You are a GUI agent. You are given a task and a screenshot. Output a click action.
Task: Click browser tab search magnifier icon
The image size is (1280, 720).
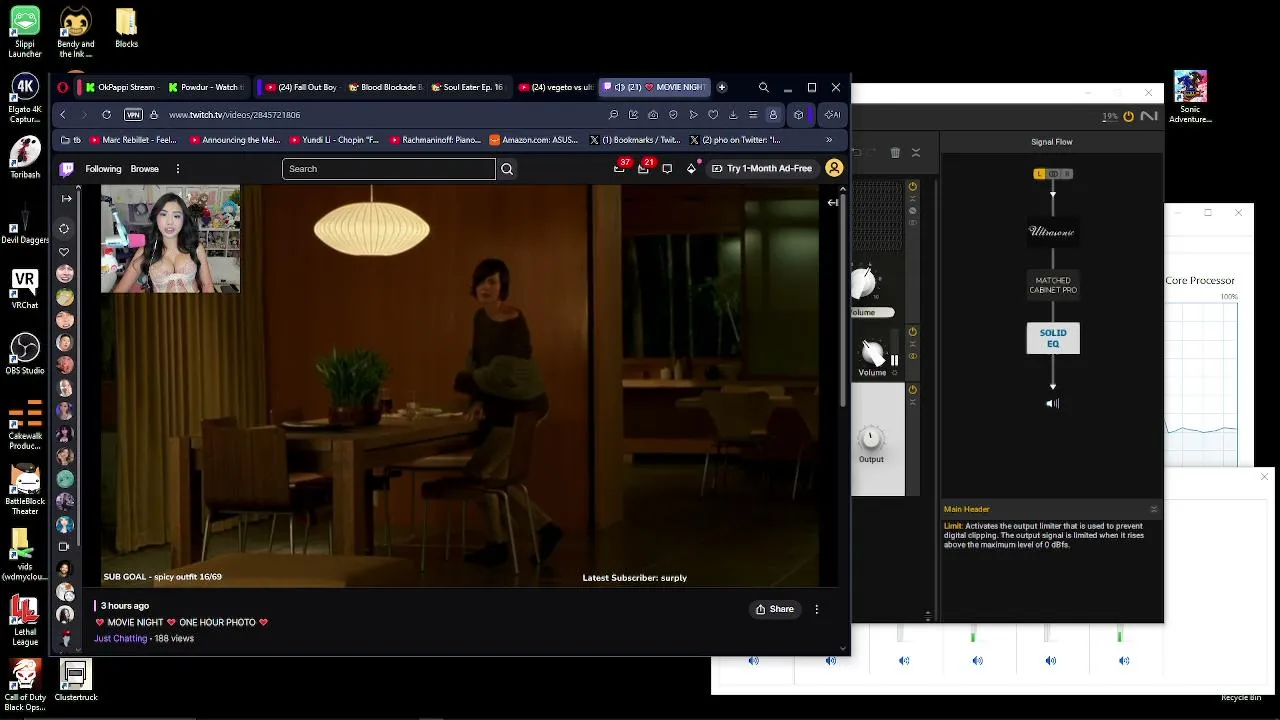(764, 87)
